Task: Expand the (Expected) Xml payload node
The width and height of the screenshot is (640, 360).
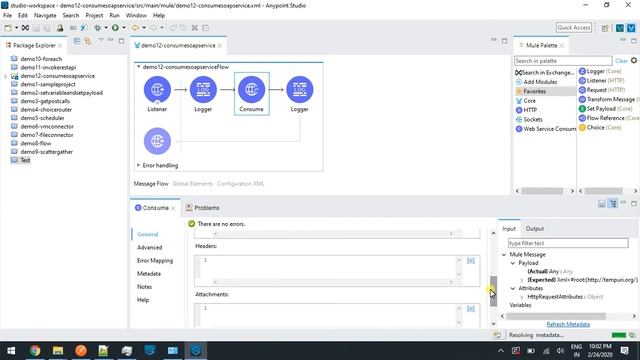Action: pos(522,280)
